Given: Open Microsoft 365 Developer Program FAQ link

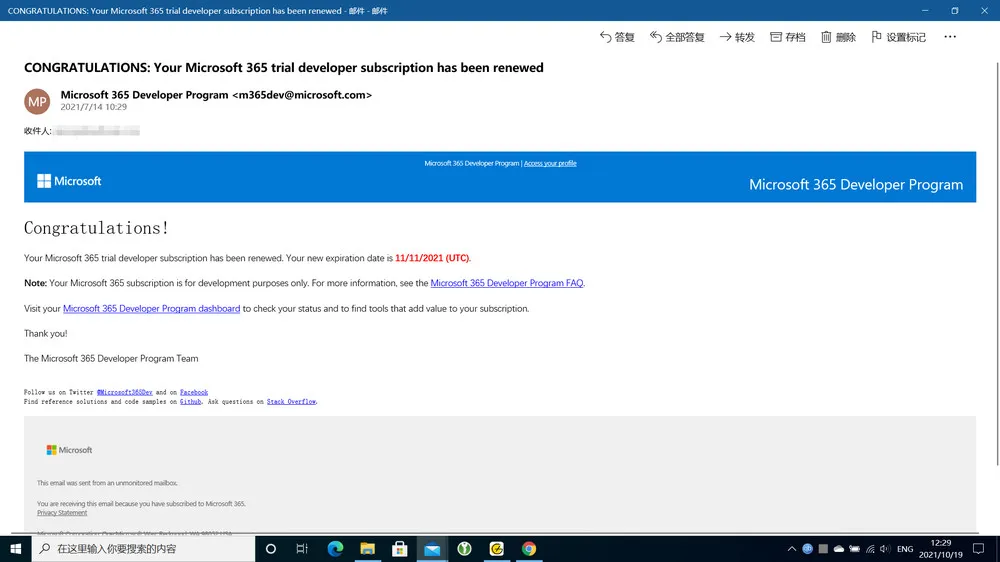Looking at the screenshot, I should [506, 284].
